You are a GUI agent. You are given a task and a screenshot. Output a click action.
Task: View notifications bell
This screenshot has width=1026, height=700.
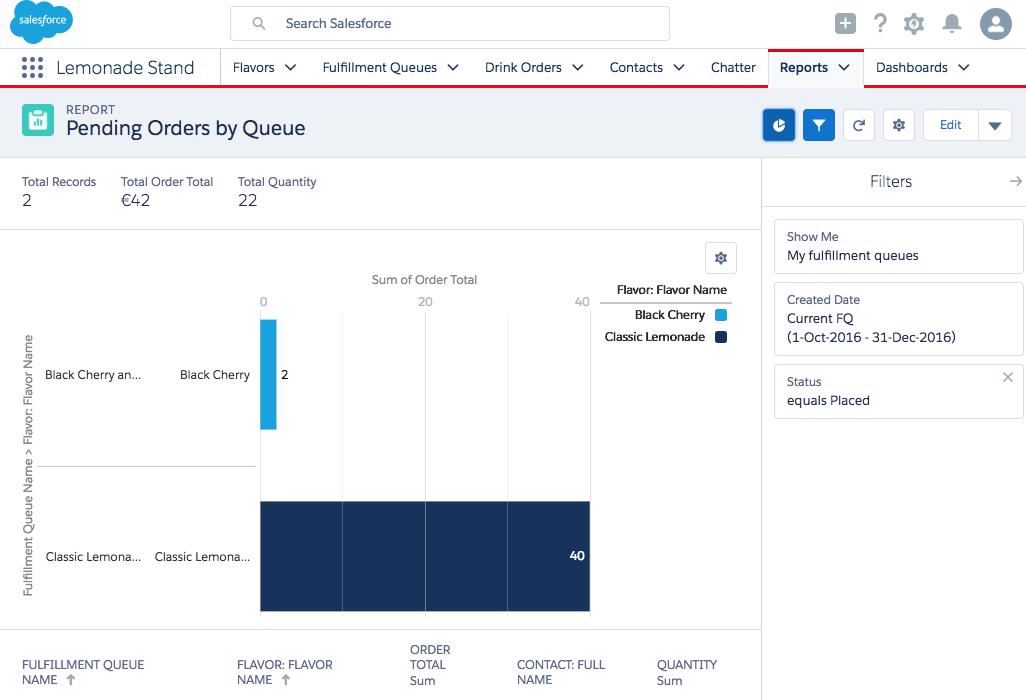coord(952,24)
